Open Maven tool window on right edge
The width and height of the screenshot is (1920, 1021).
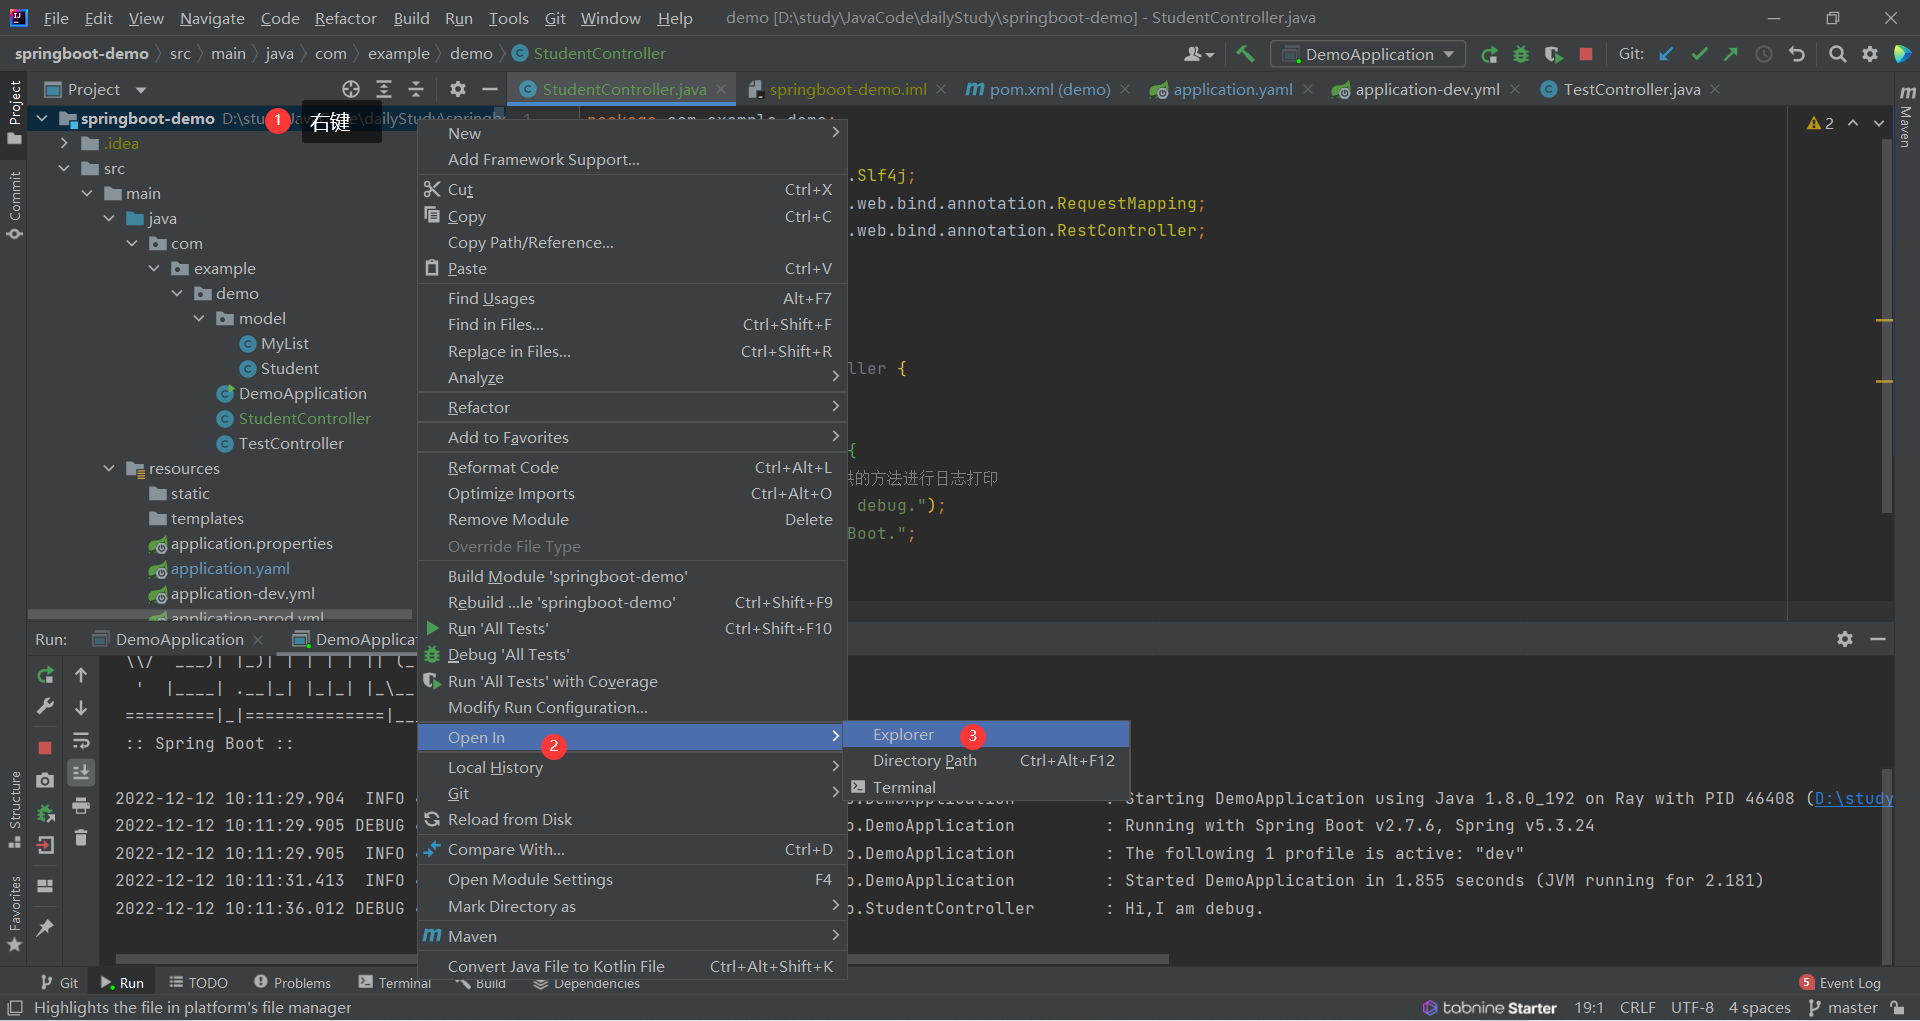click(1907, 117)
